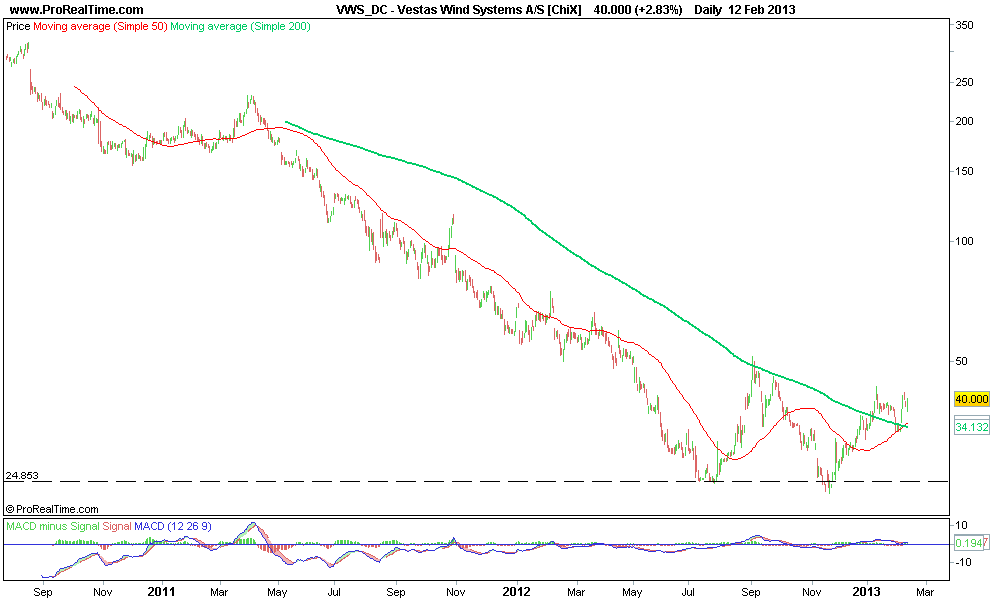Click the Nov 2012 time axis label
1000x600 pixels.
tap(811, 592)
